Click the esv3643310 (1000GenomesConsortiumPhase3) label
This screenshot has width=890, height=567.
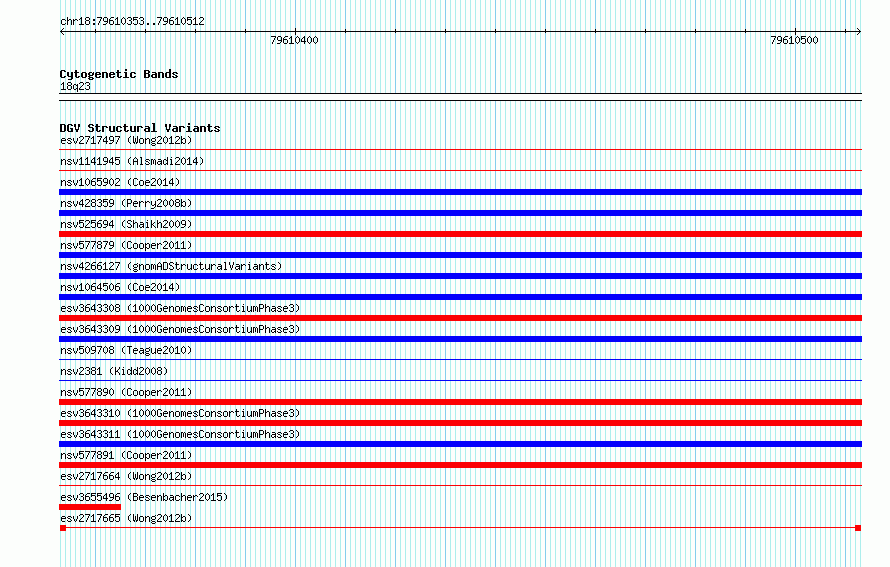coord(180,413)
